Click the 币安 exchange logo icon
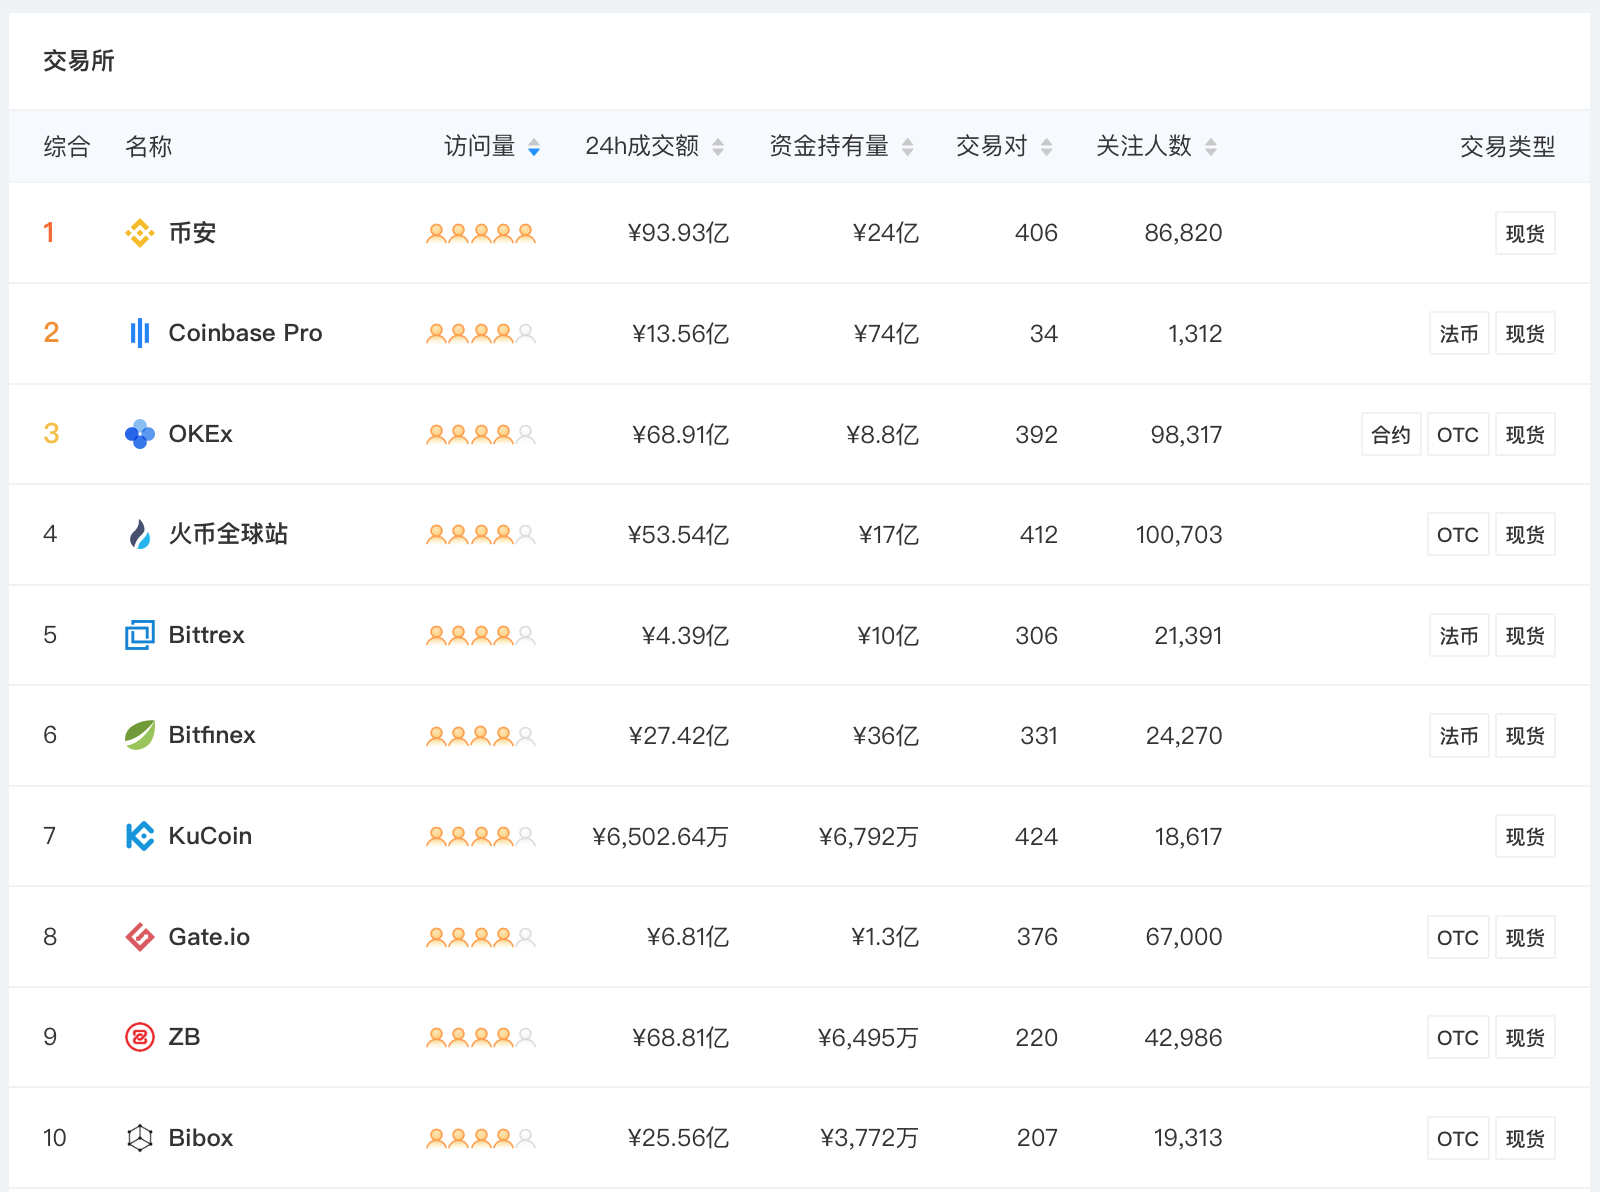1600x1192 pixels. click(x=140, y=233)
